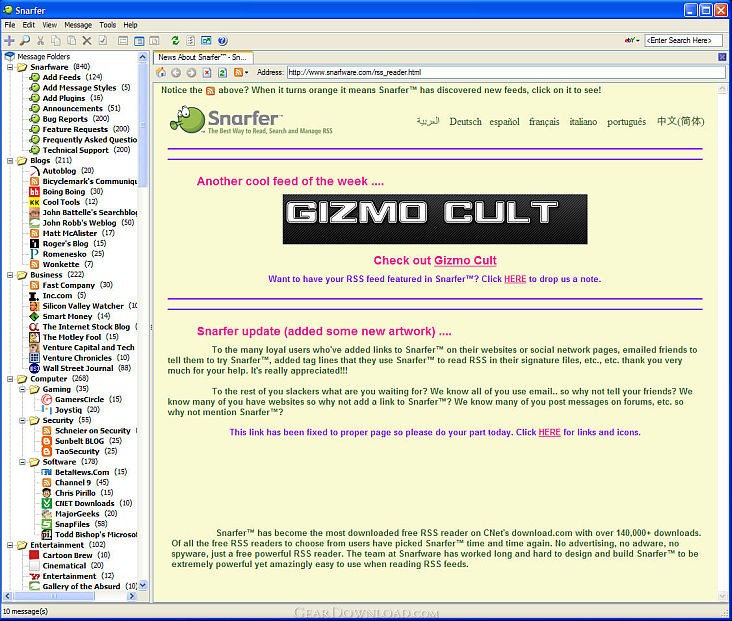Switch page language to italiano
This screenshot has width=732, height=621.
click(x=583, y=121)
